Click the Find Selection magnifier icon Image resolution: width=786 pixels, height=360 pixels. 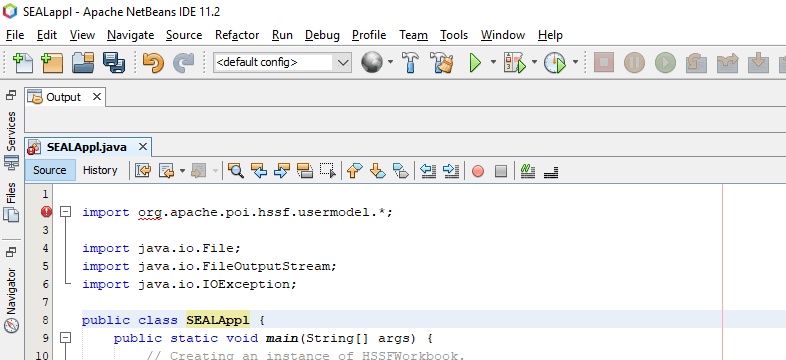pos(235,171)
